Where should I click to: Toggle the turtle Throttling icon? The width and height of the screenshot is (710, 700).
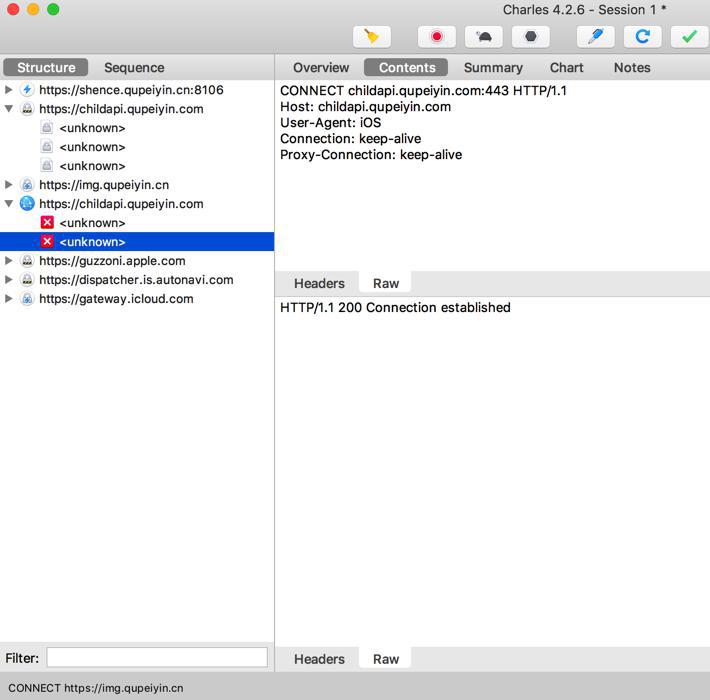click(x=484, y=37)
